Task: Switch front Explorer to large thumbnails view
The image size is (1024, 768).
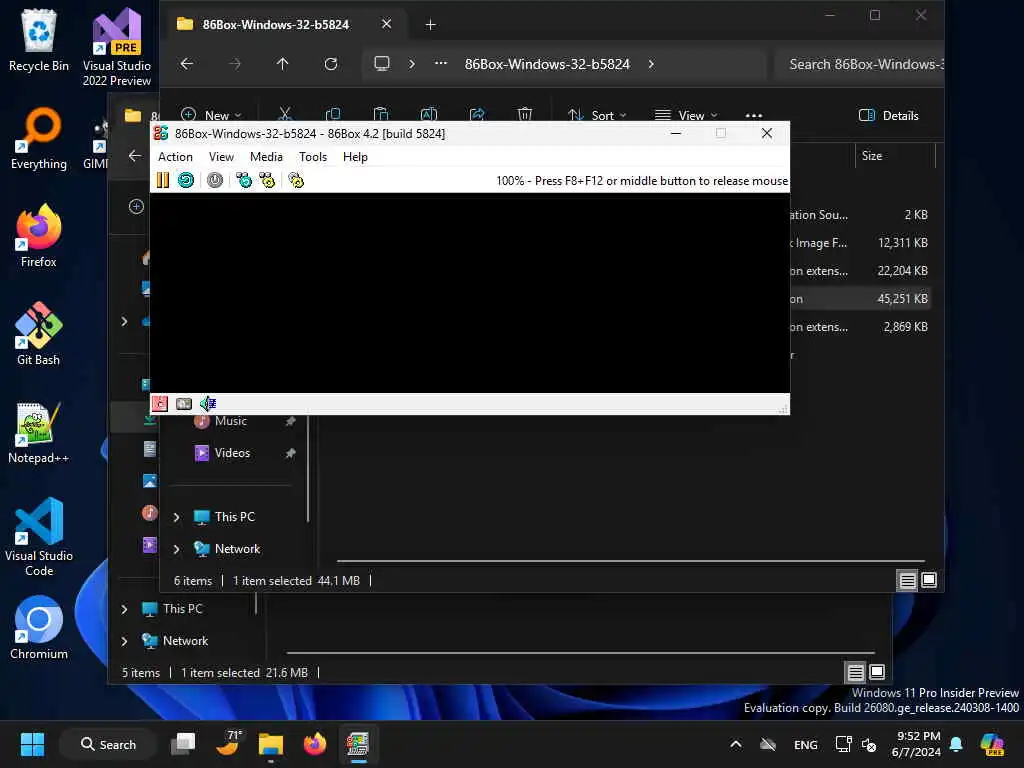Action: [929, 580]
